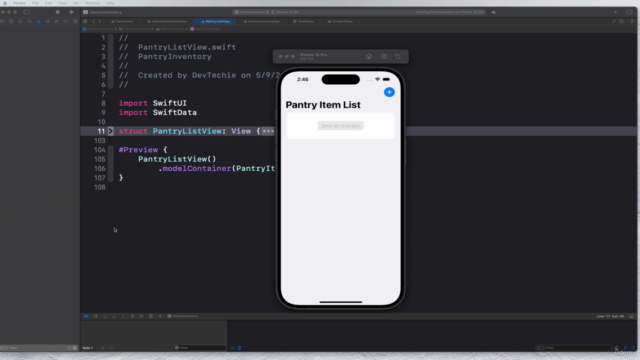Select the PantryListView tab

tap(216, 21)
